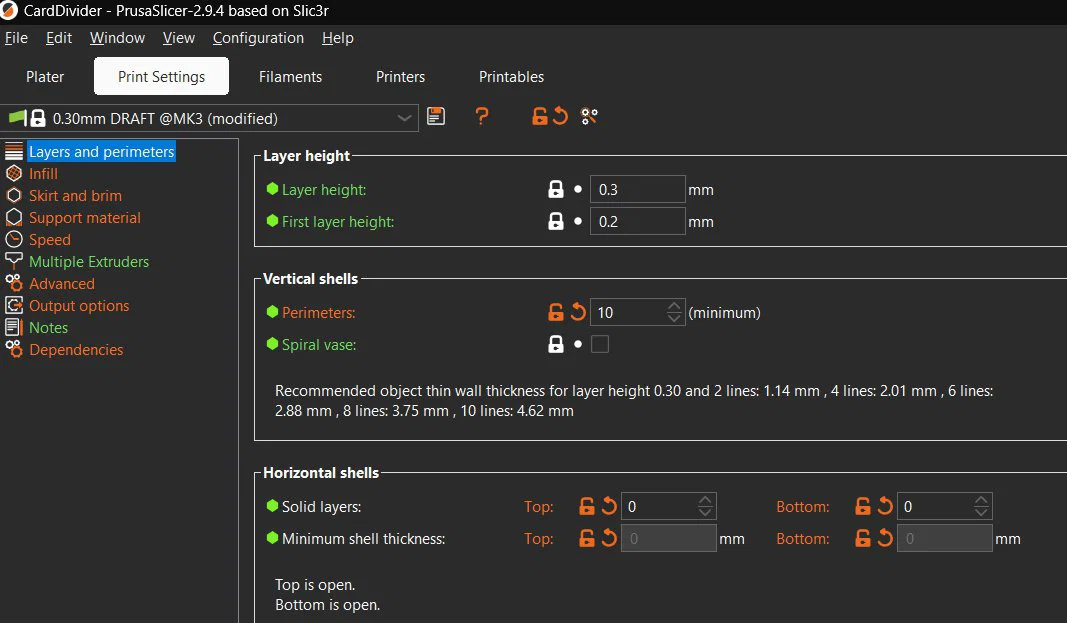Click the reset arrow for Solid layers Top
1067x623 pixels.
click(609, 506)
